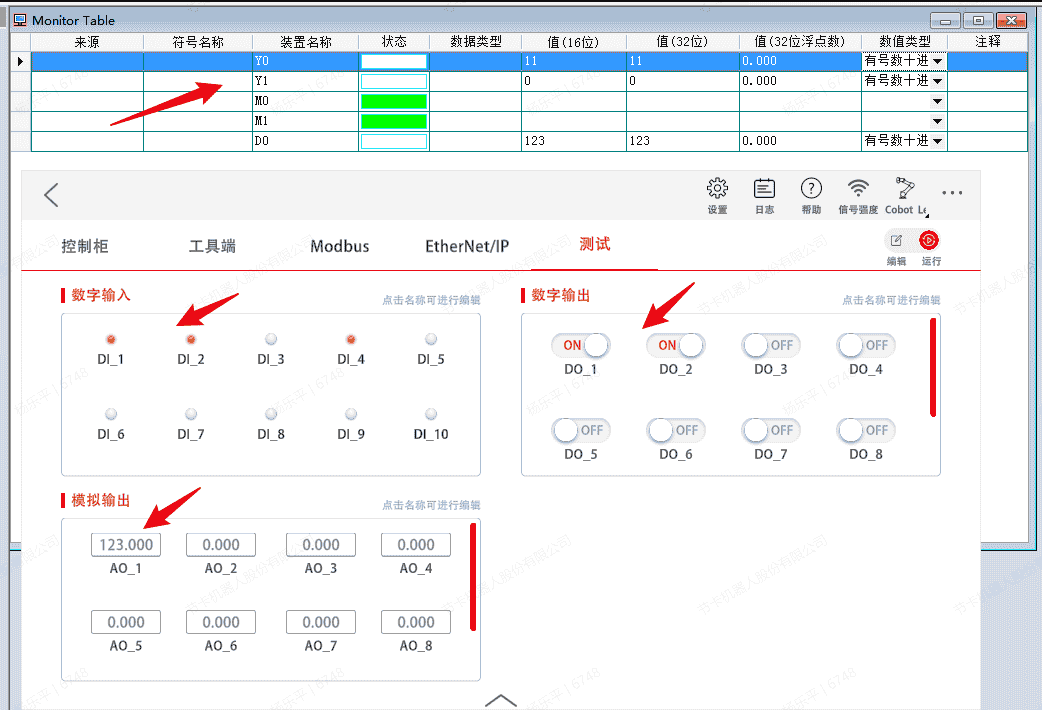Expand the bottom panel up chevron

[500, 700]
